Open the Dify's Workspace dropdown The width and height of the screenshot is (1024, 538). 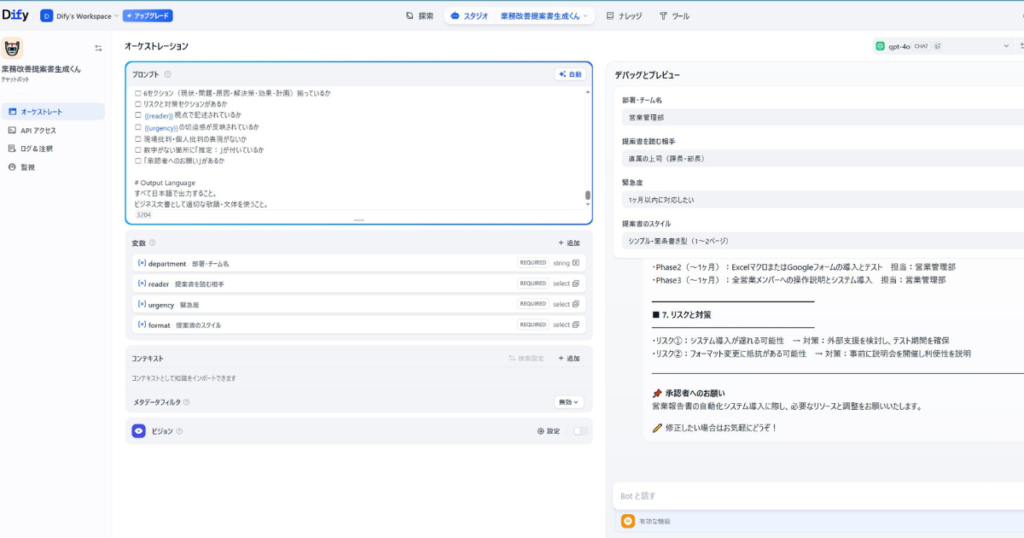pyautogui.click(x=79, y=16)
